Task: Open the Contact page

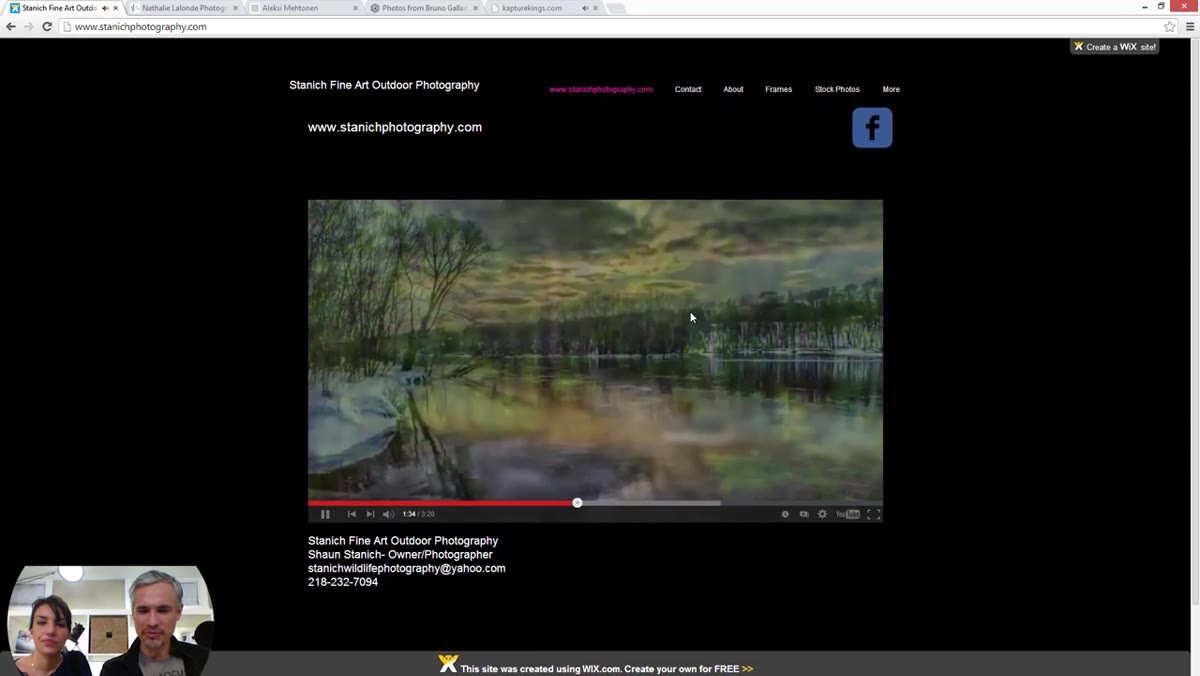Action: (x=688, y=89)
